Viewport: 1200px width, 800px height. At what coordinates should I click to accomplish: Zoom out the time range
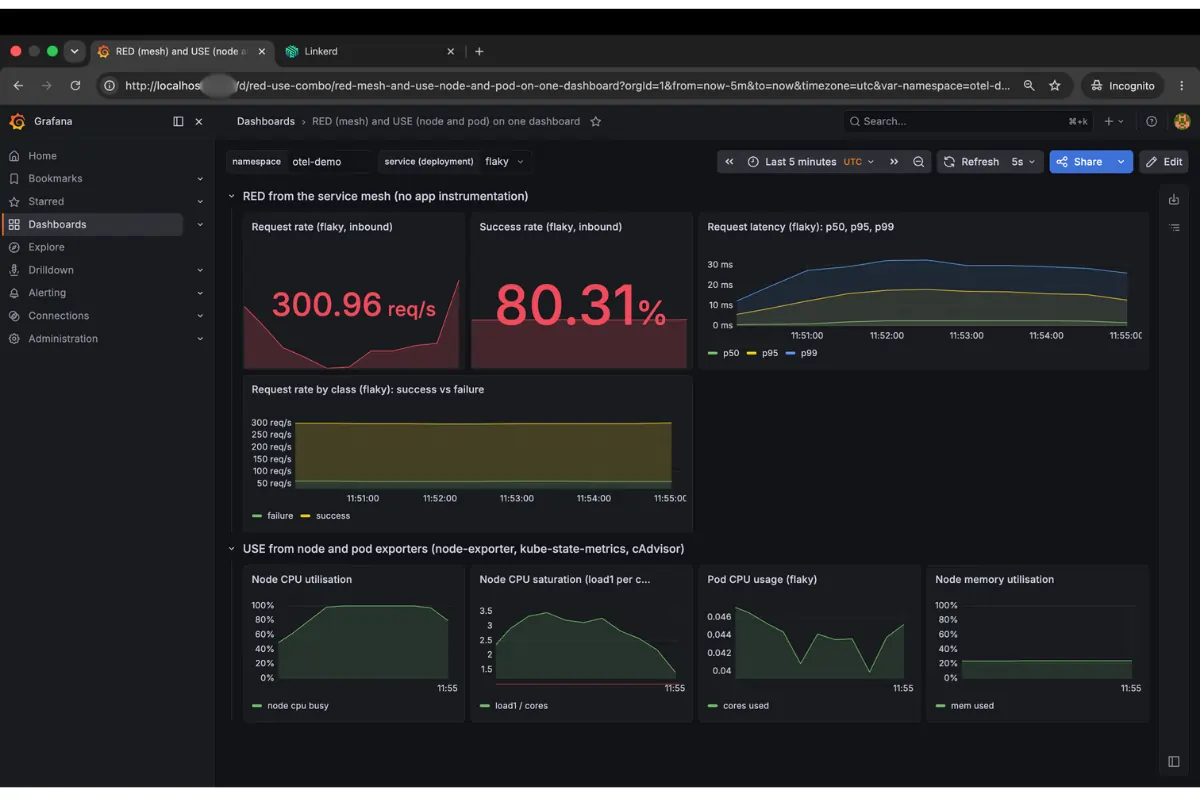coord(918,162)
